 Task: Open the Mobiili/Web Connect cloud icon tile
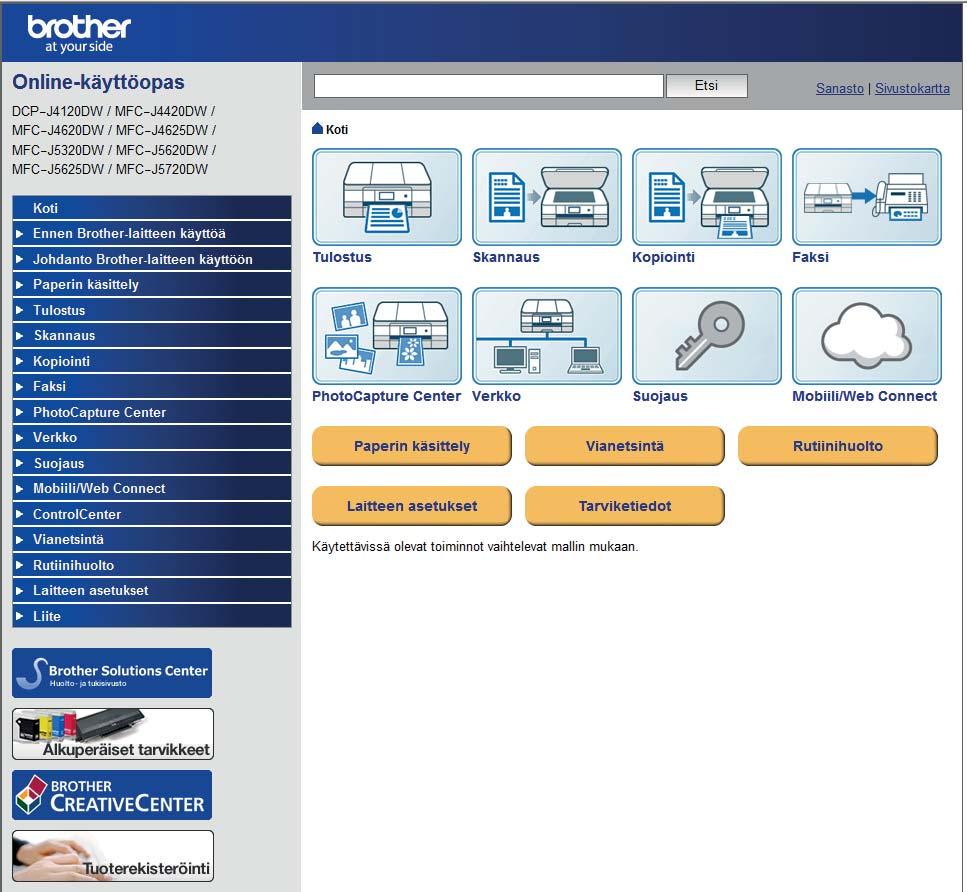(x=866, y=336)
